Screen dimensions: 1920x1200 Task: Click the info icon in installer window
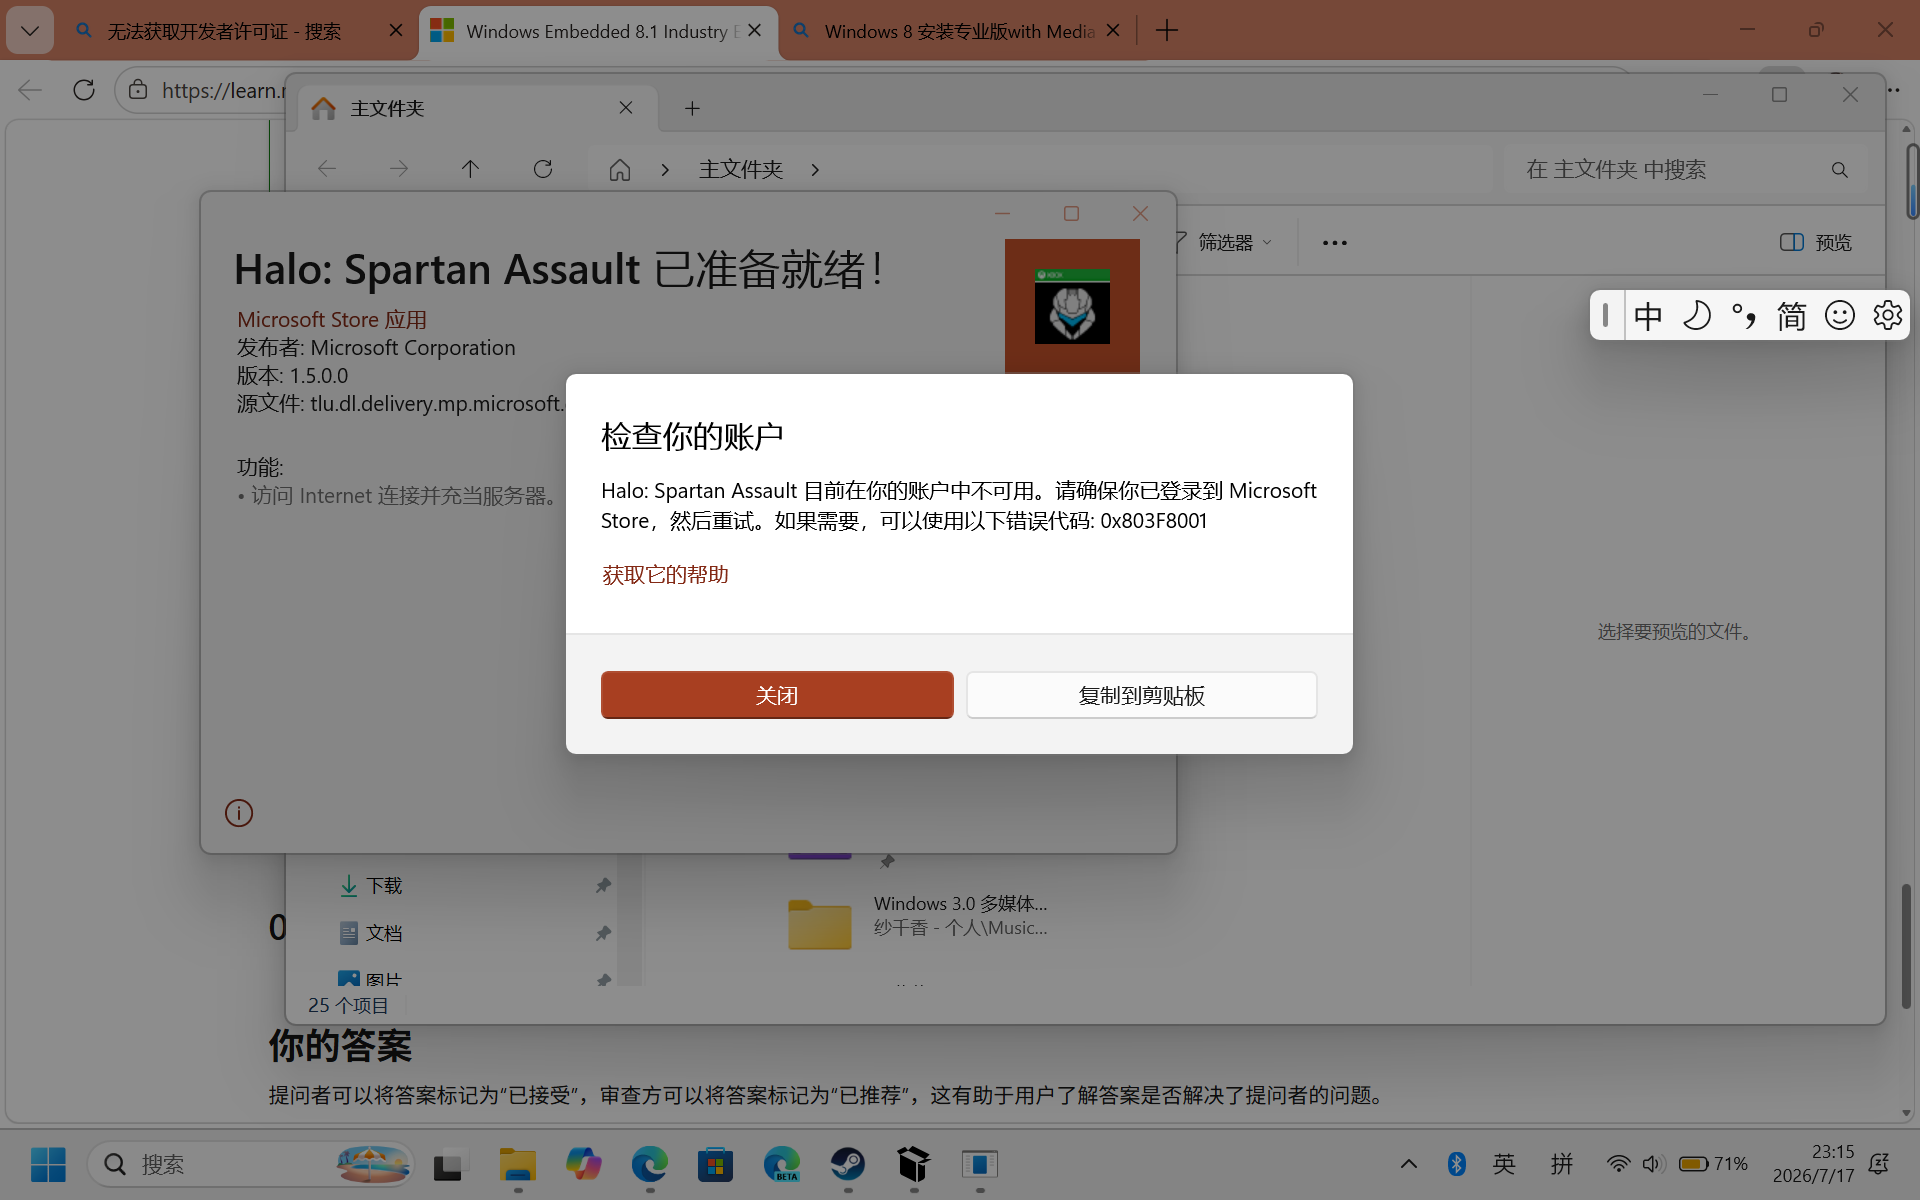pos(239,813)
